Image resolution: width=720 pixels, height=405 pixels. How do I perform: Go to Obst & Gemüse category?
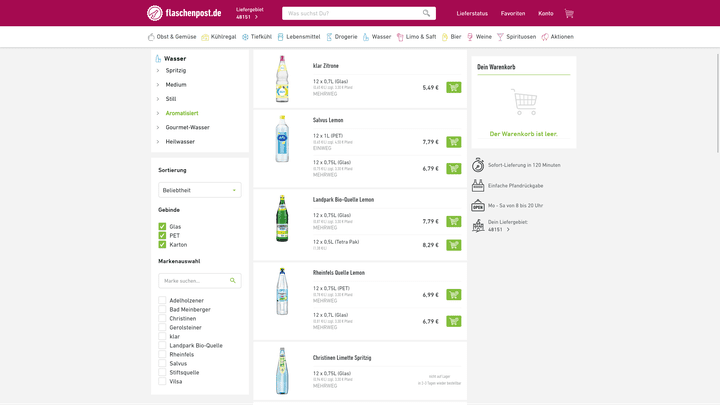pyautogui.click(x=172, y=37)
